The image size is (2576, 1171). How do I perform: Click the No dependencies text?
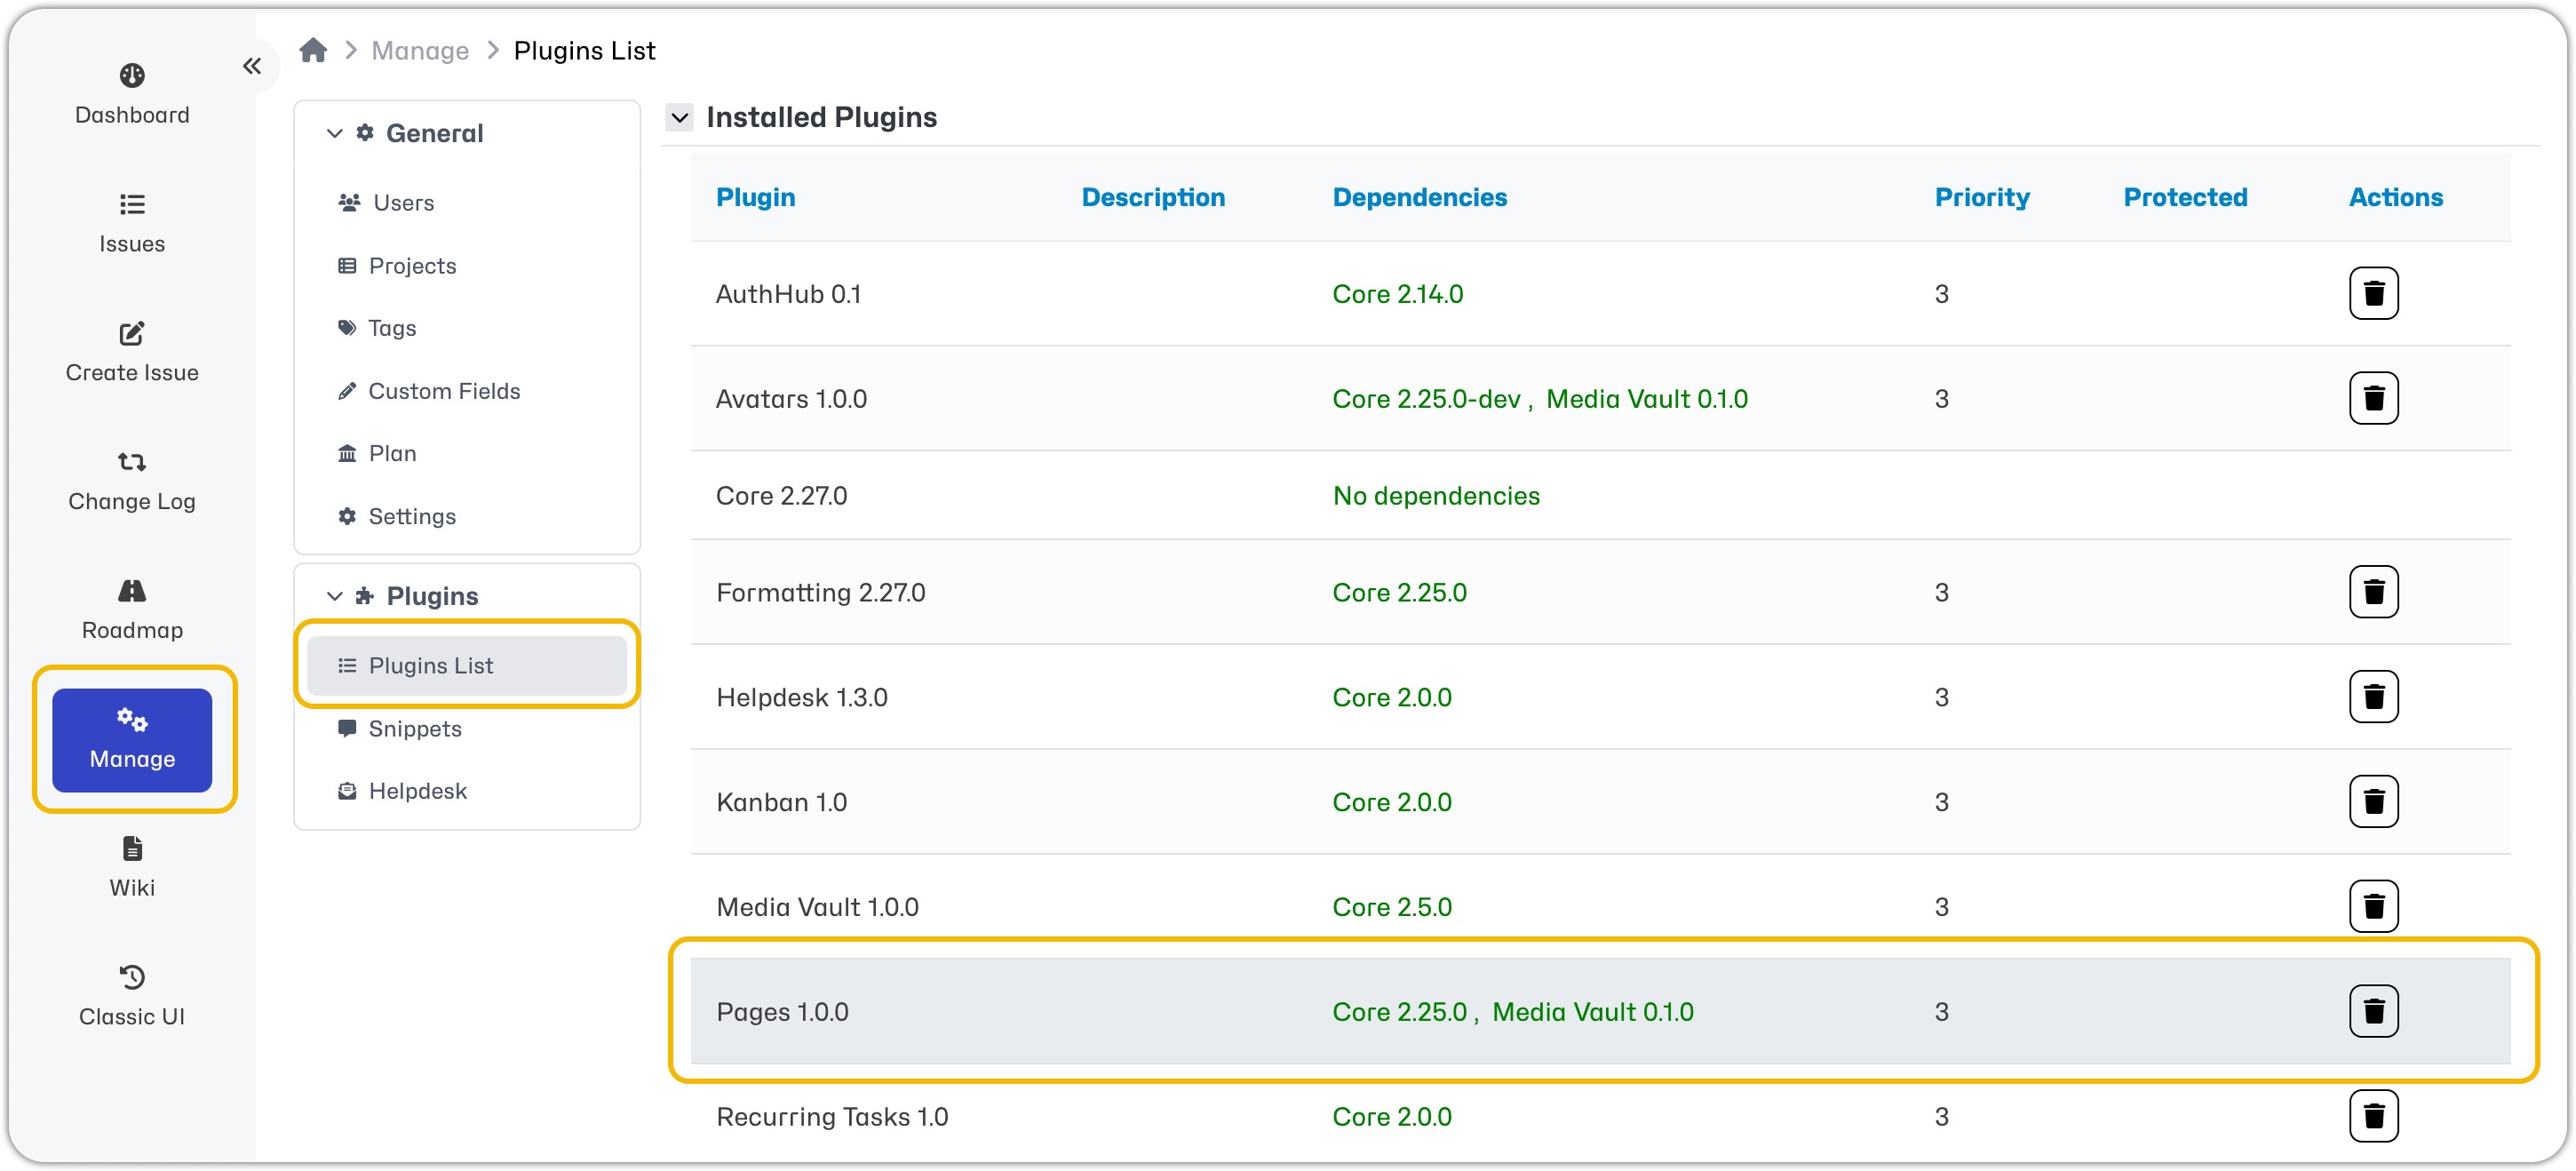click(x=1436, y=496)
